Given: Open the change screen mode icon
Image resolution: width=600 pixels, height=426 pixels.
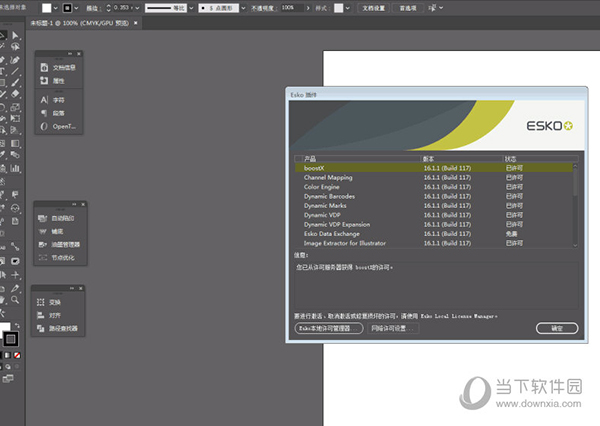Looking at the screenshot, I should point(8,379).
